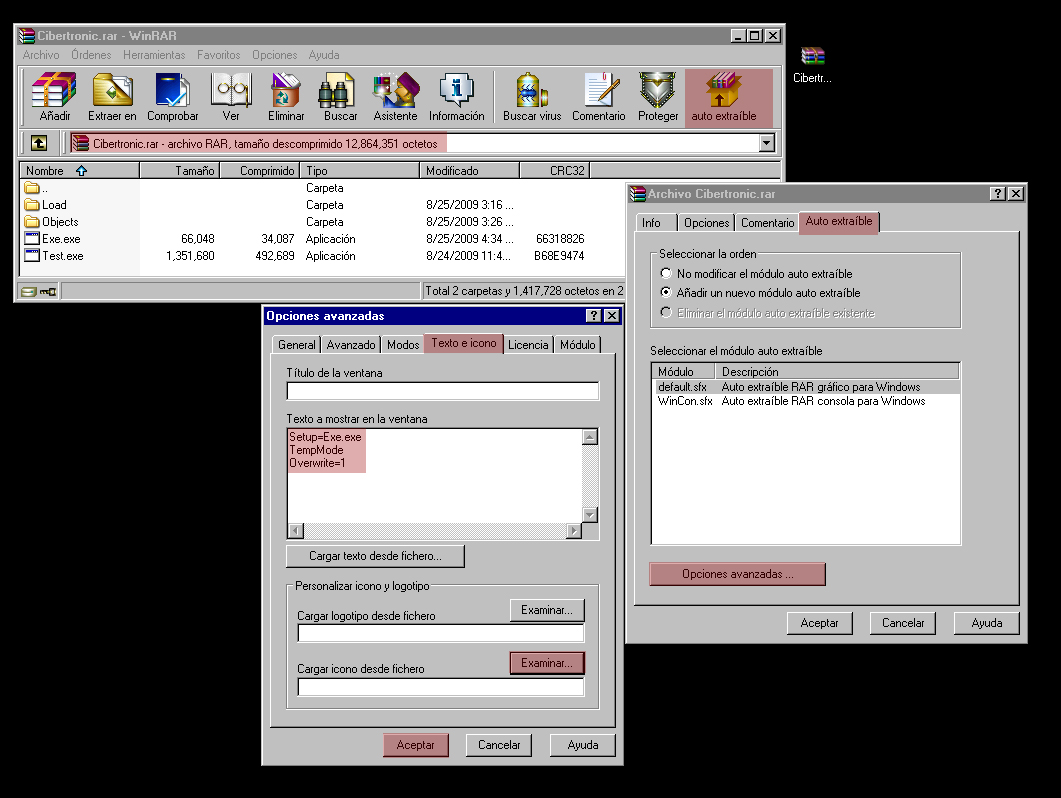Open the Favoritos menu
The image size is (1061, 798).
(x=219, y=55)
